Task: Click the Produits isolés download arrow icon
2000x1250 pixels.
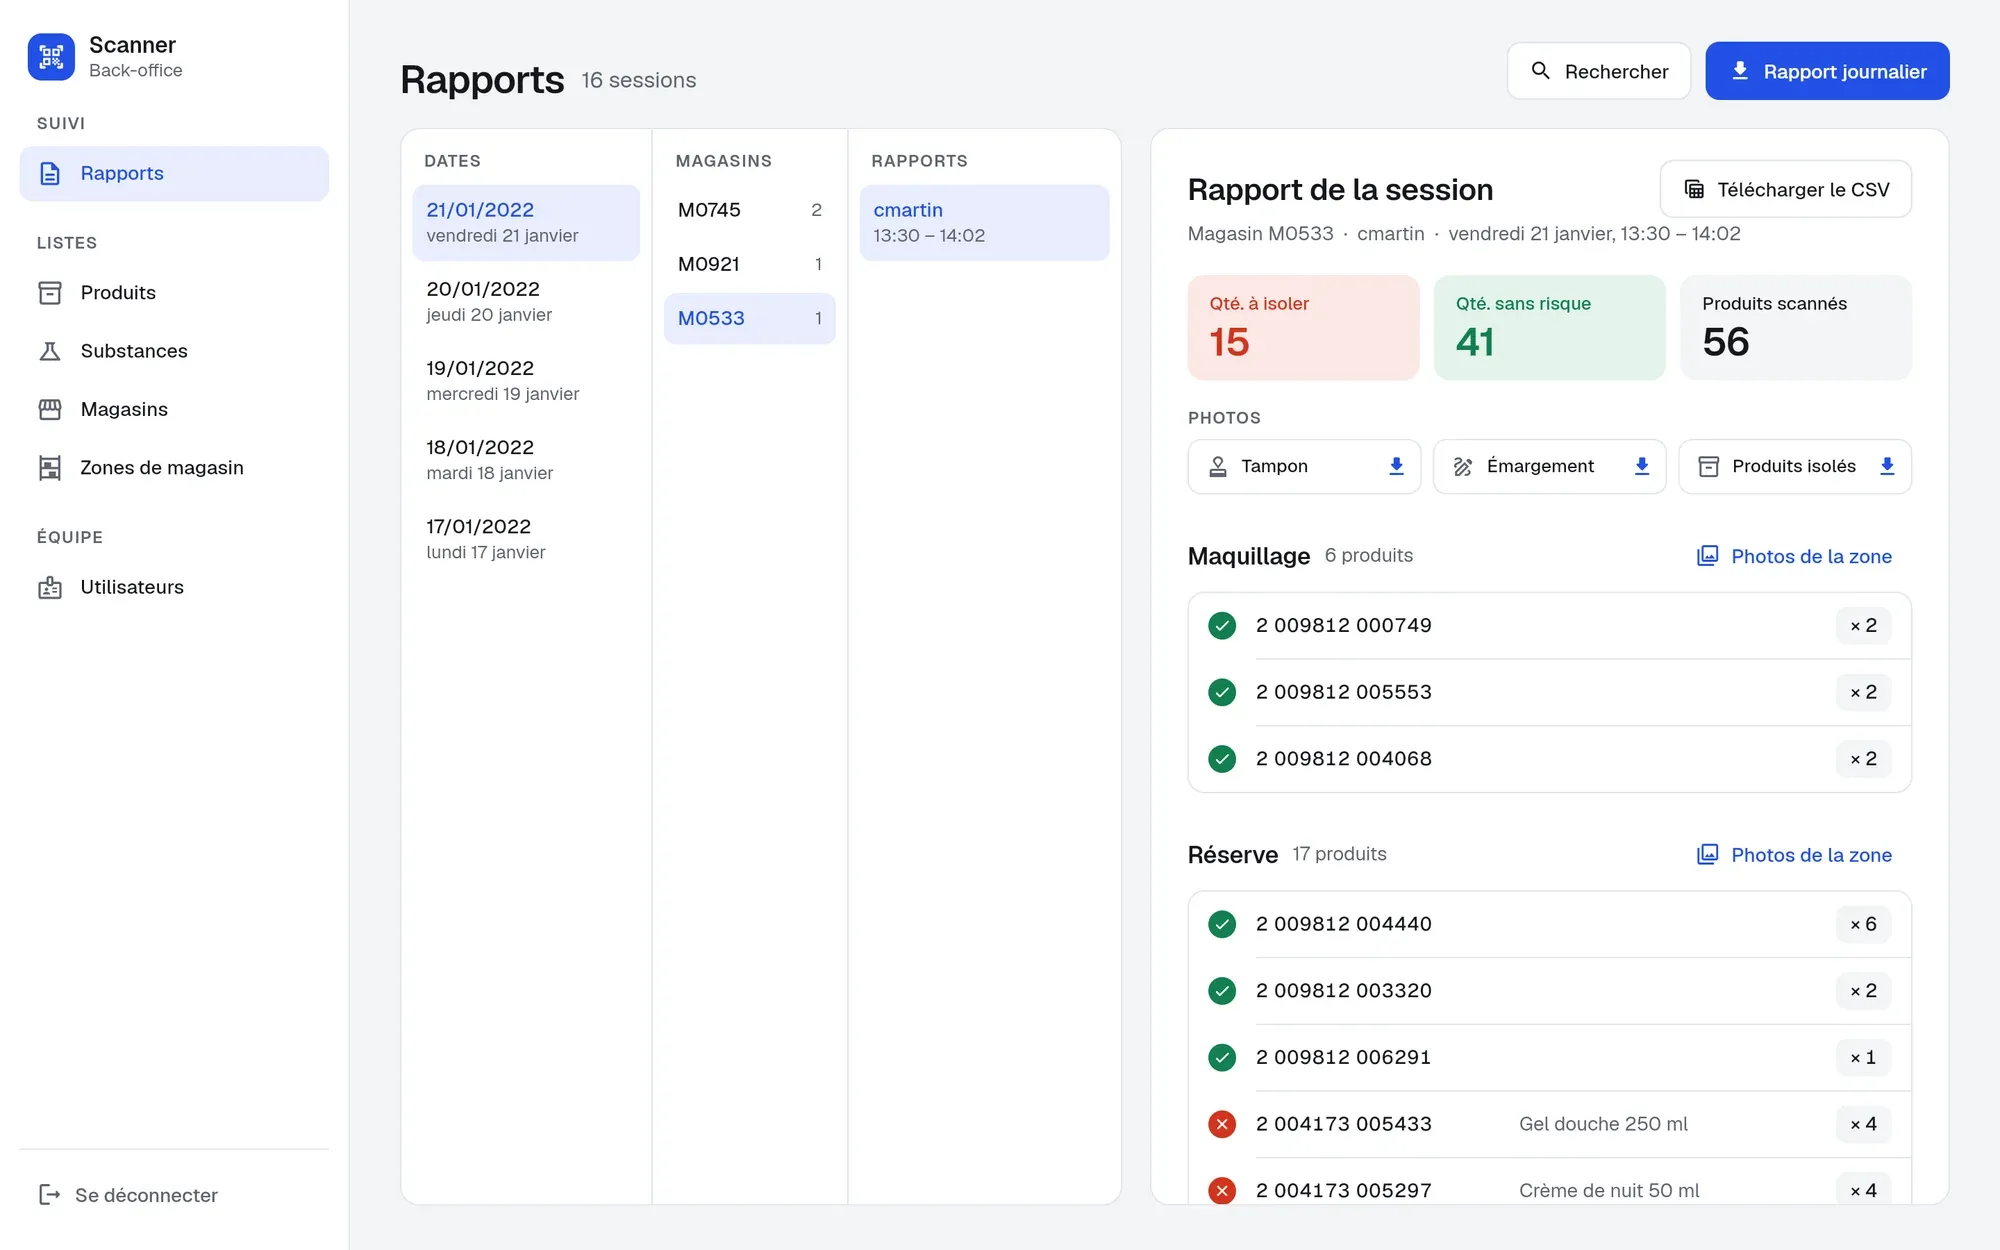Action: click(x=1887, y=466)
